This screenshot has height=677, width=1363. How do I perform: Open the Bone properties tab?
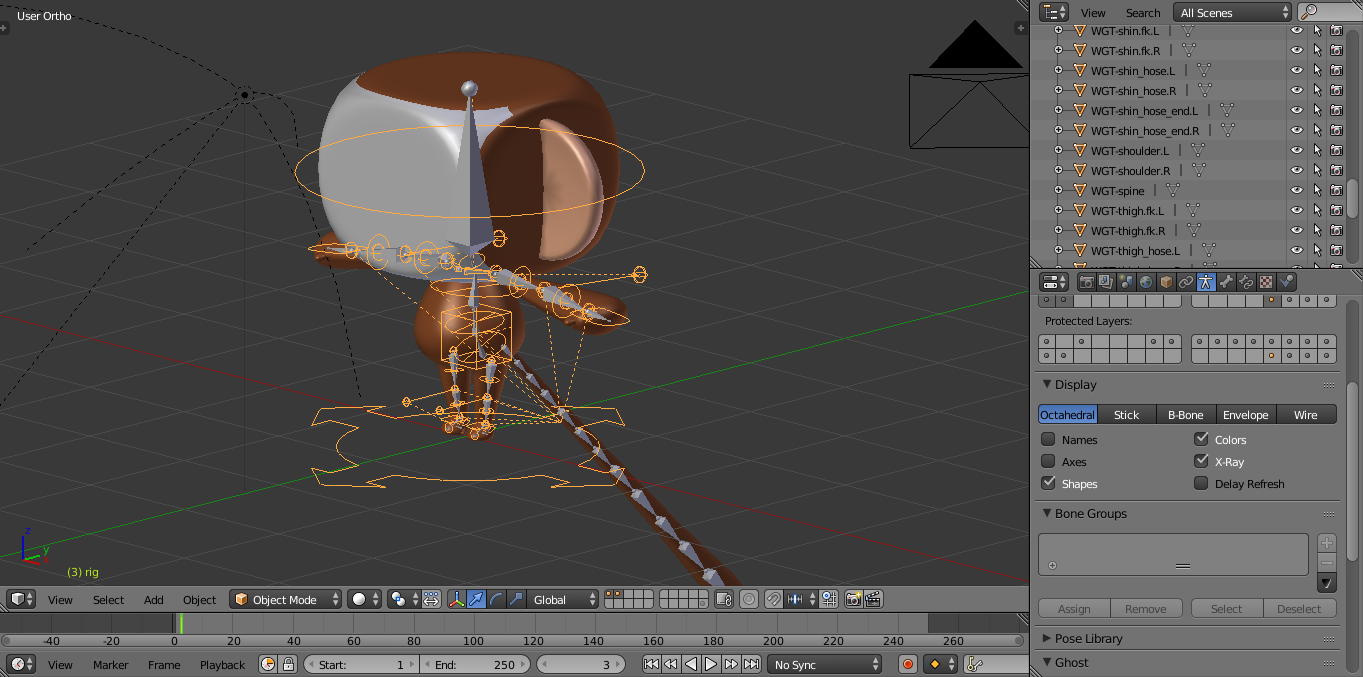1226,281
